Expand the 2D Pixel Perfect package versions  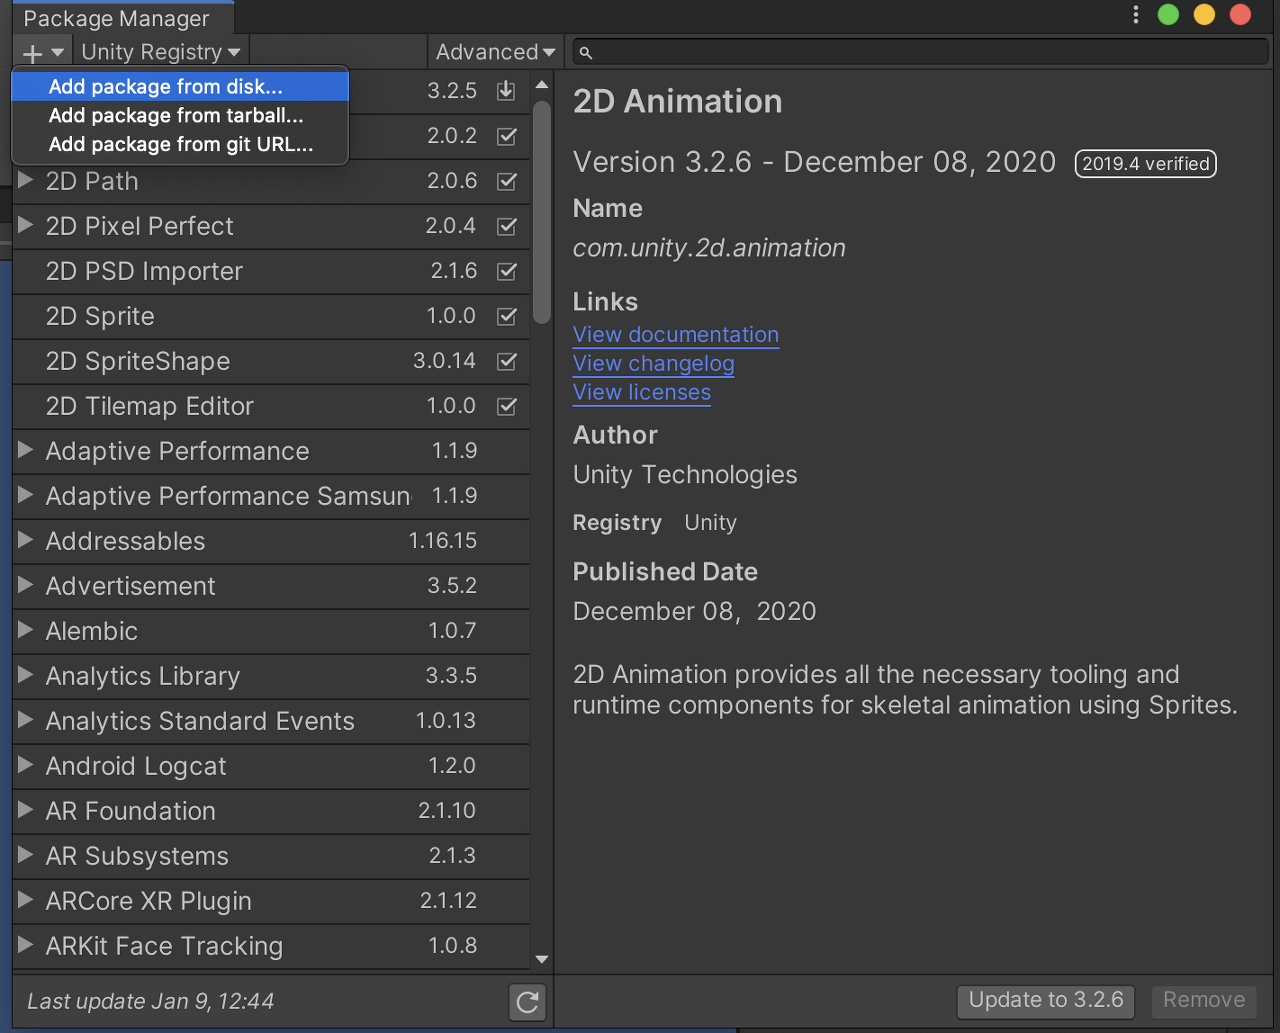click(26, 225)
